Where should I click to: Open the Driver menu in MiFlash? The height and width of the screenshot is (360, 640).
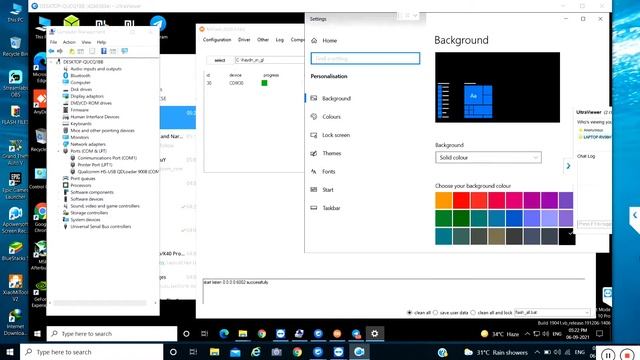pos(244,40)
